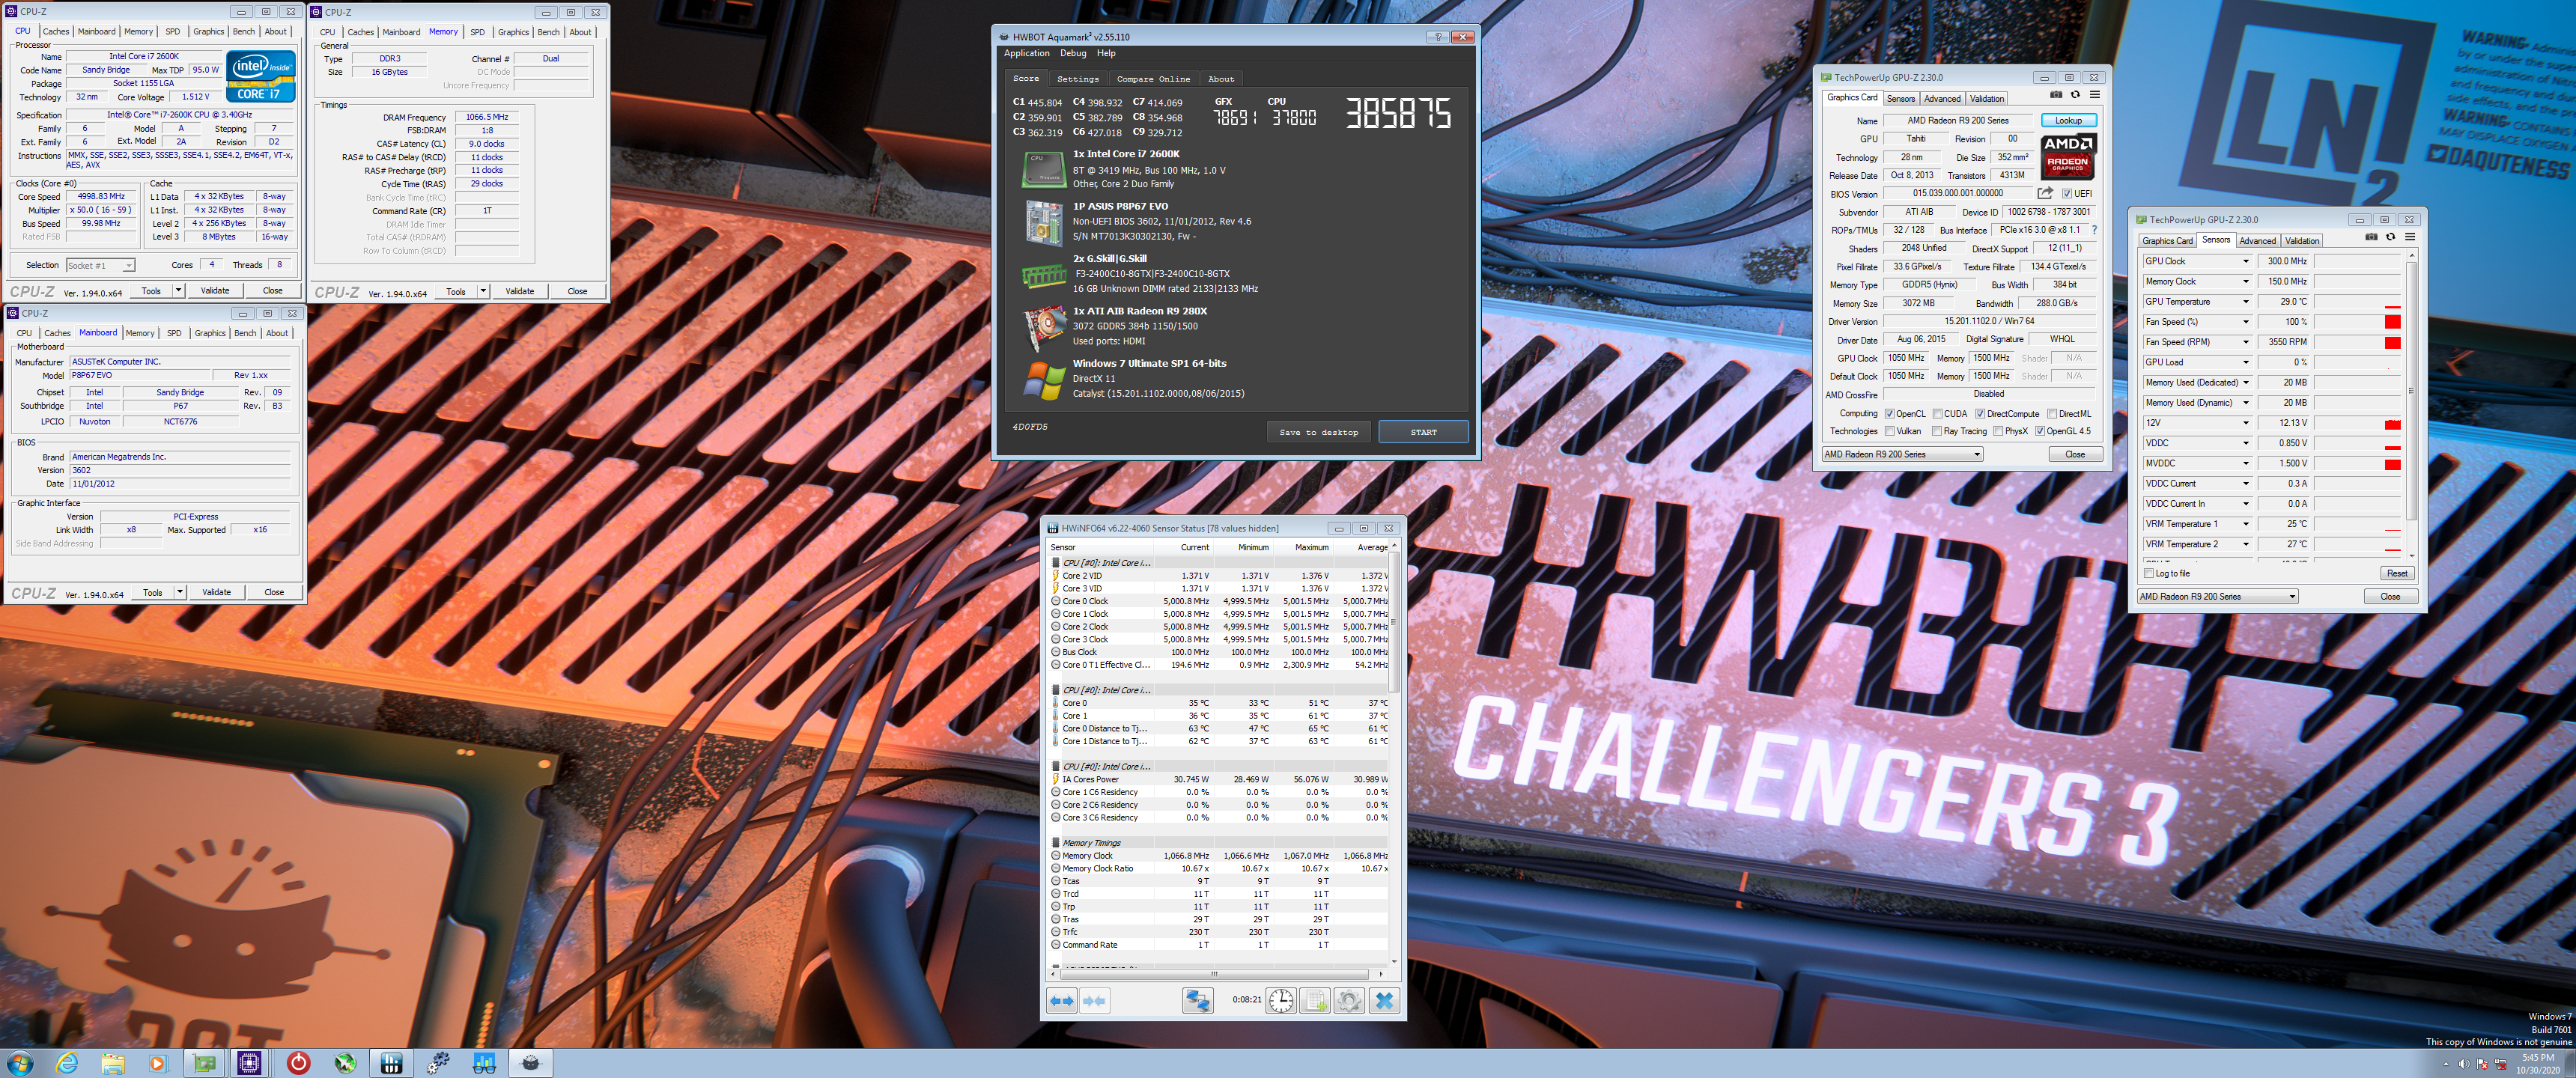Click the red power button taskbar icon

pos(298,1063)
